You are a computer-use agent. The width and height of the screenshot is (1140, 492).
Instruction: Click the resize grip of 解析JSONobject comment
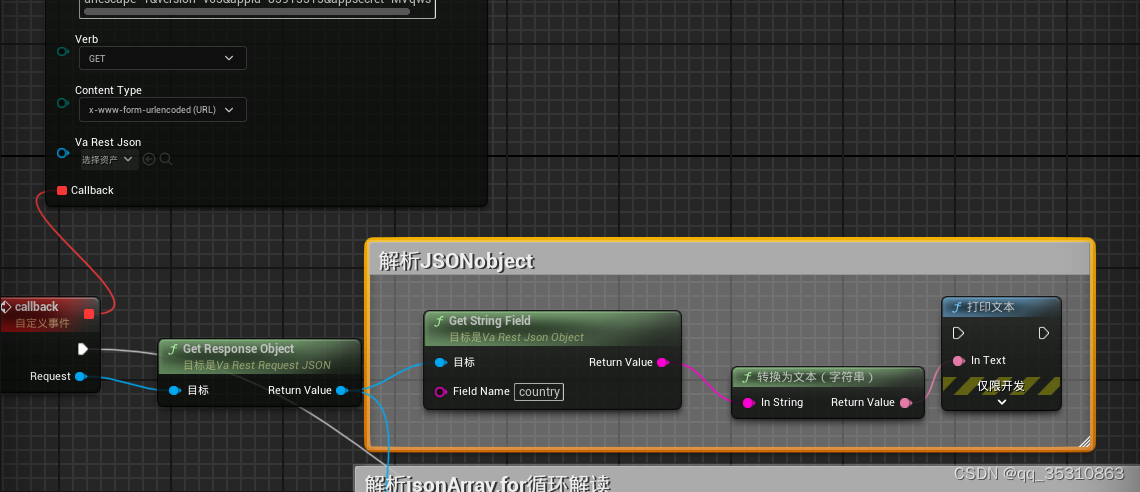[1084, 441]
